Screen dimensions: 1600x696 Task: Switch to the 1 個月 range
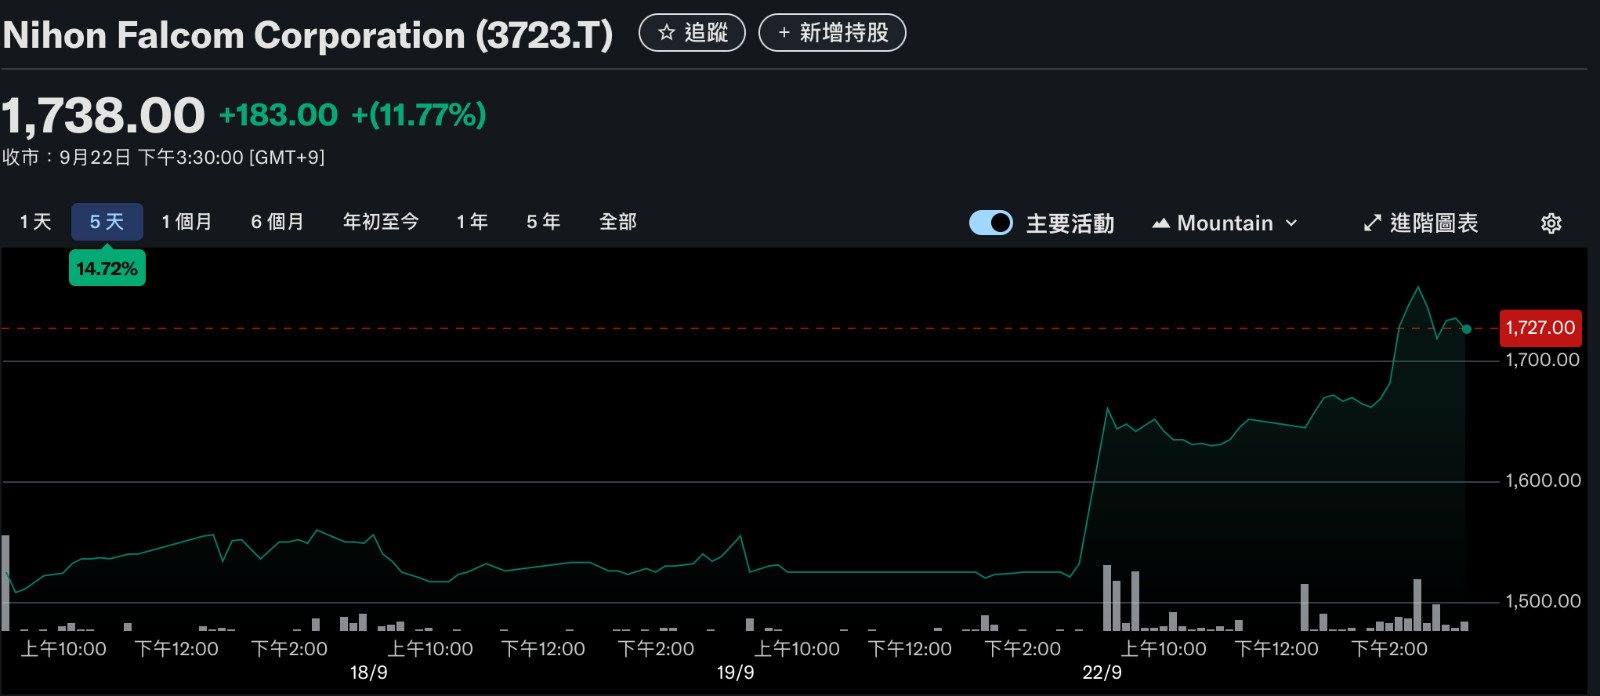(x=187, y=222)
